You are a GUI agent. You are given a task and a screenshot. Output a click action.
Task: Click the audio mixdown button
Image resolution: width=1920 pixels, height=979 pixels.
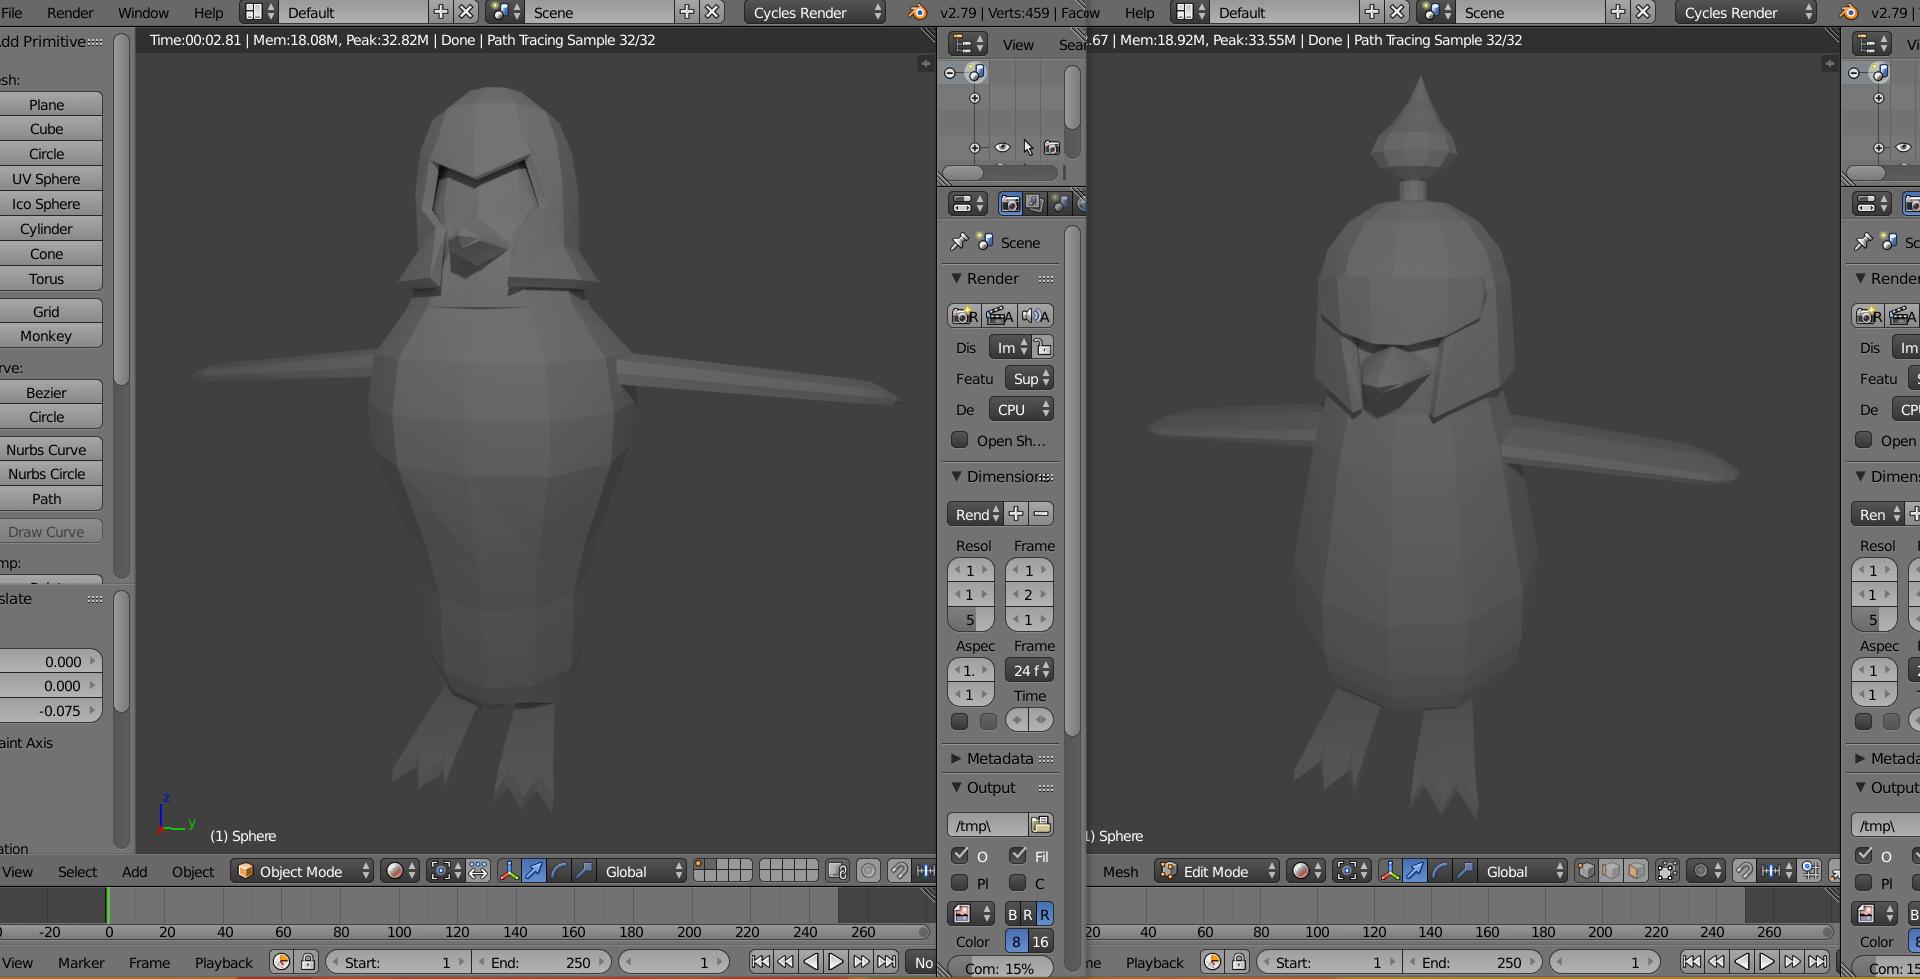click(x=1036, y=316)
